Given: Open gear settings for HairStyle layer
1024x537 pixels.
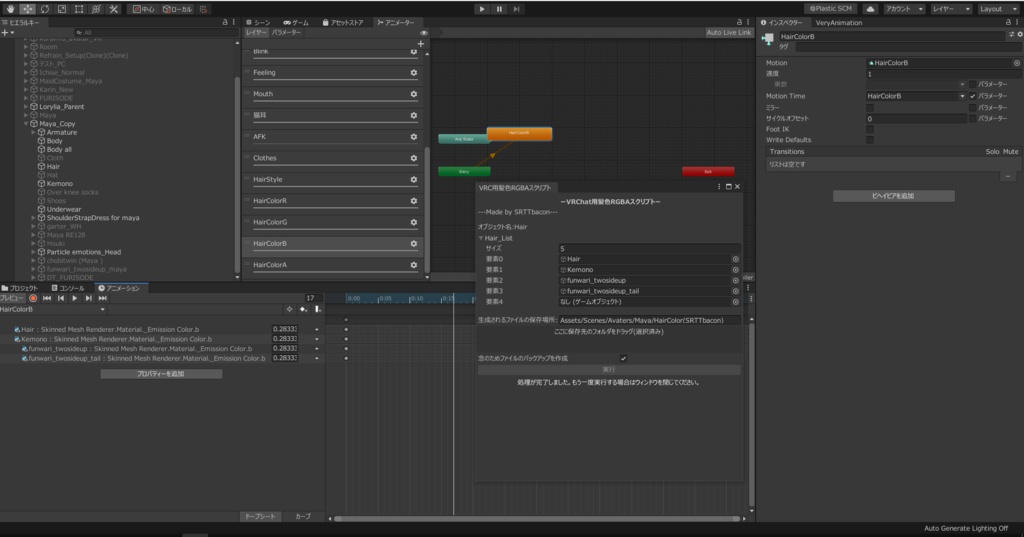Looking at the screenshot, I should pyautogui.click(x=413, y=180).
